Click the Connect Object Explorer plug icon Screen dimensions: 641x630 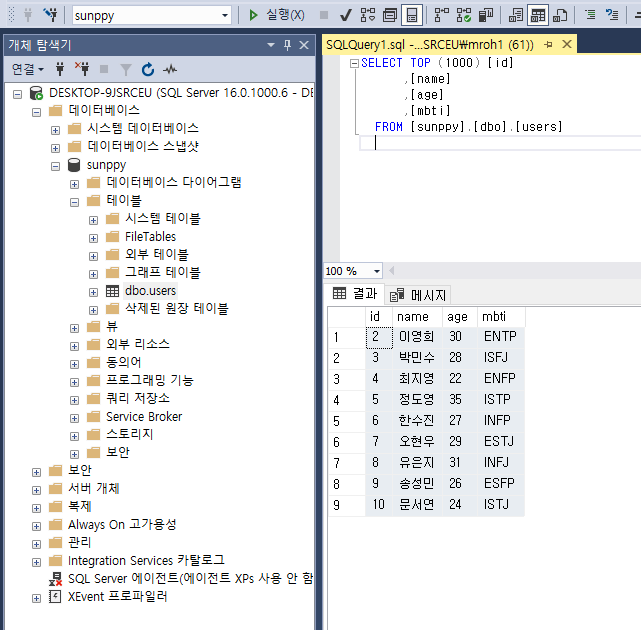60,70
